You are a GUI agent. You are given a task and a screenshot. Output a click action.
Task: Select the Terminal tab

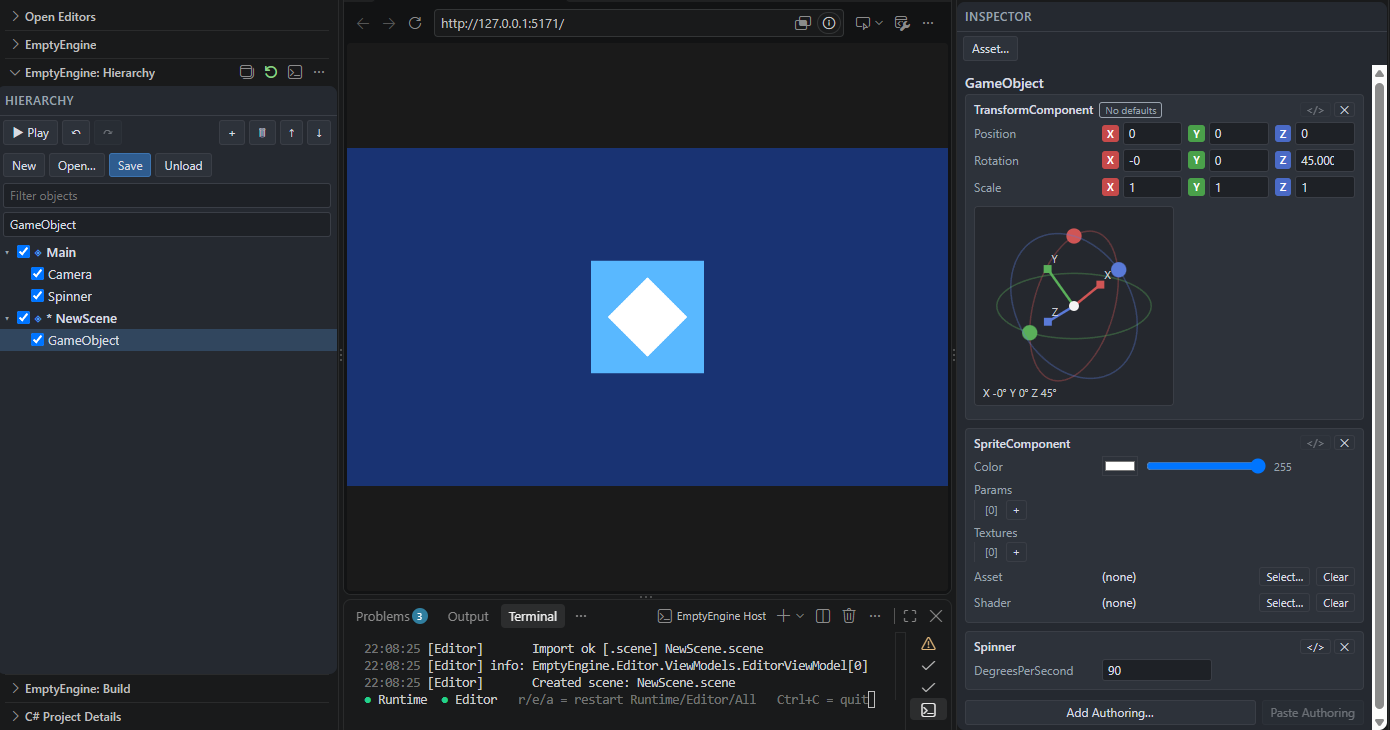(533, 616)
